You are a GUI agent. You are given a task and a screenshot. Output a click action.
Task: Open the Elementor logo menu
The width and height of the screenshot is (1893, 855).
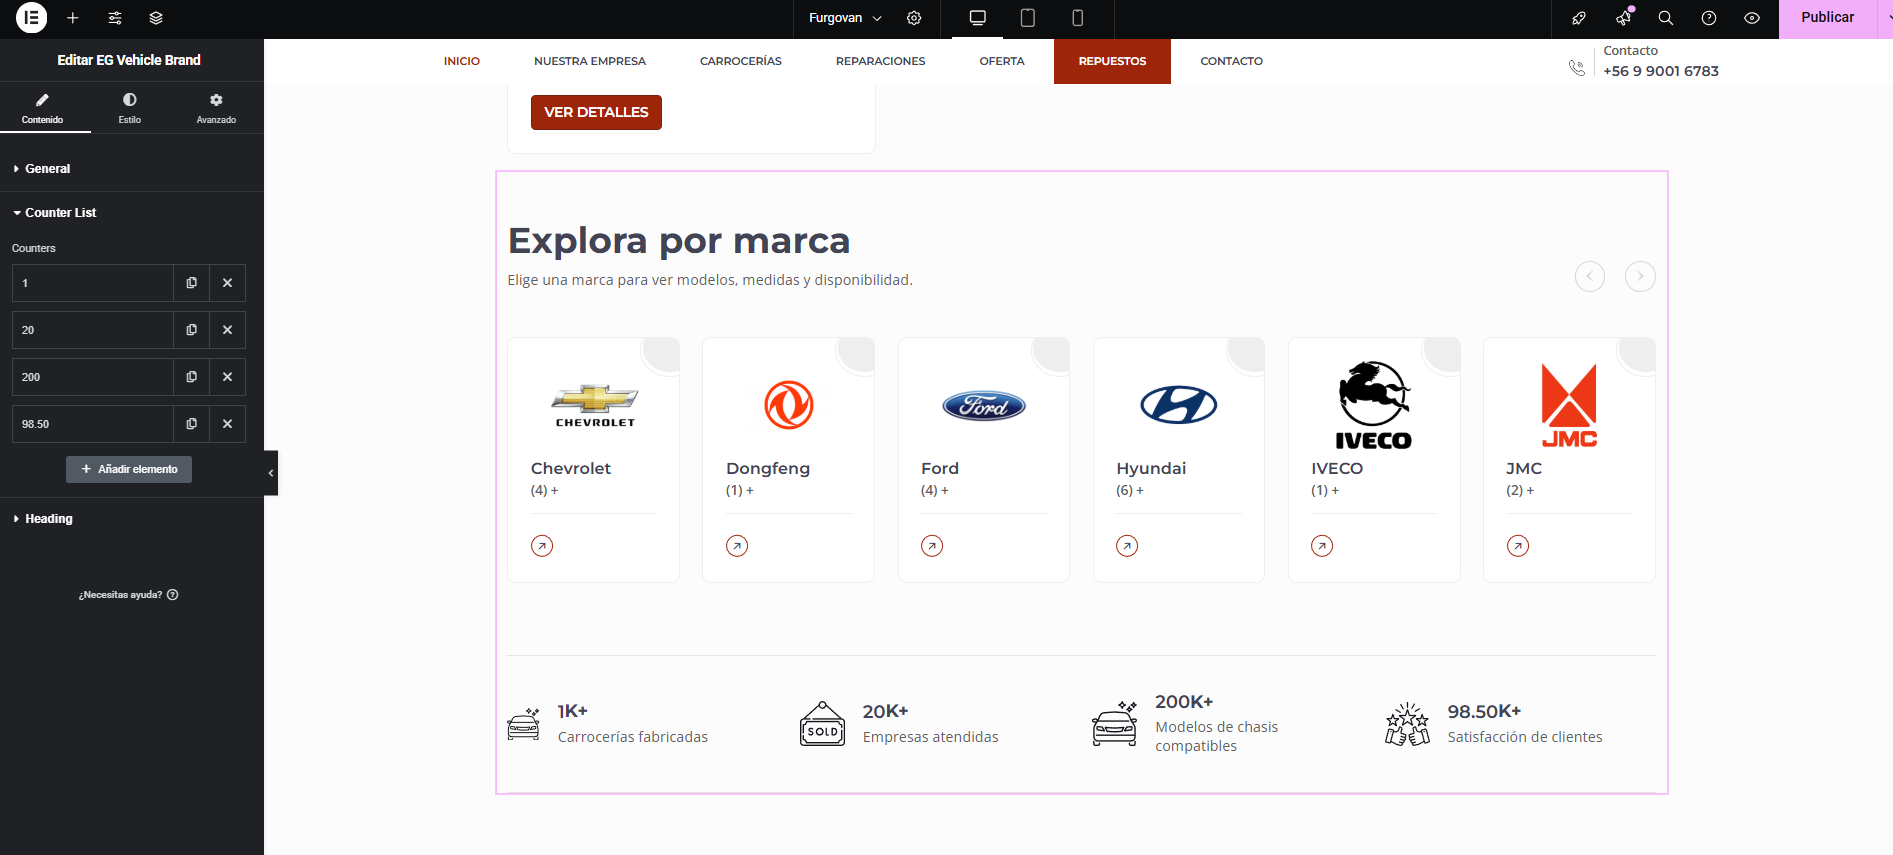[x=32, y=18]
